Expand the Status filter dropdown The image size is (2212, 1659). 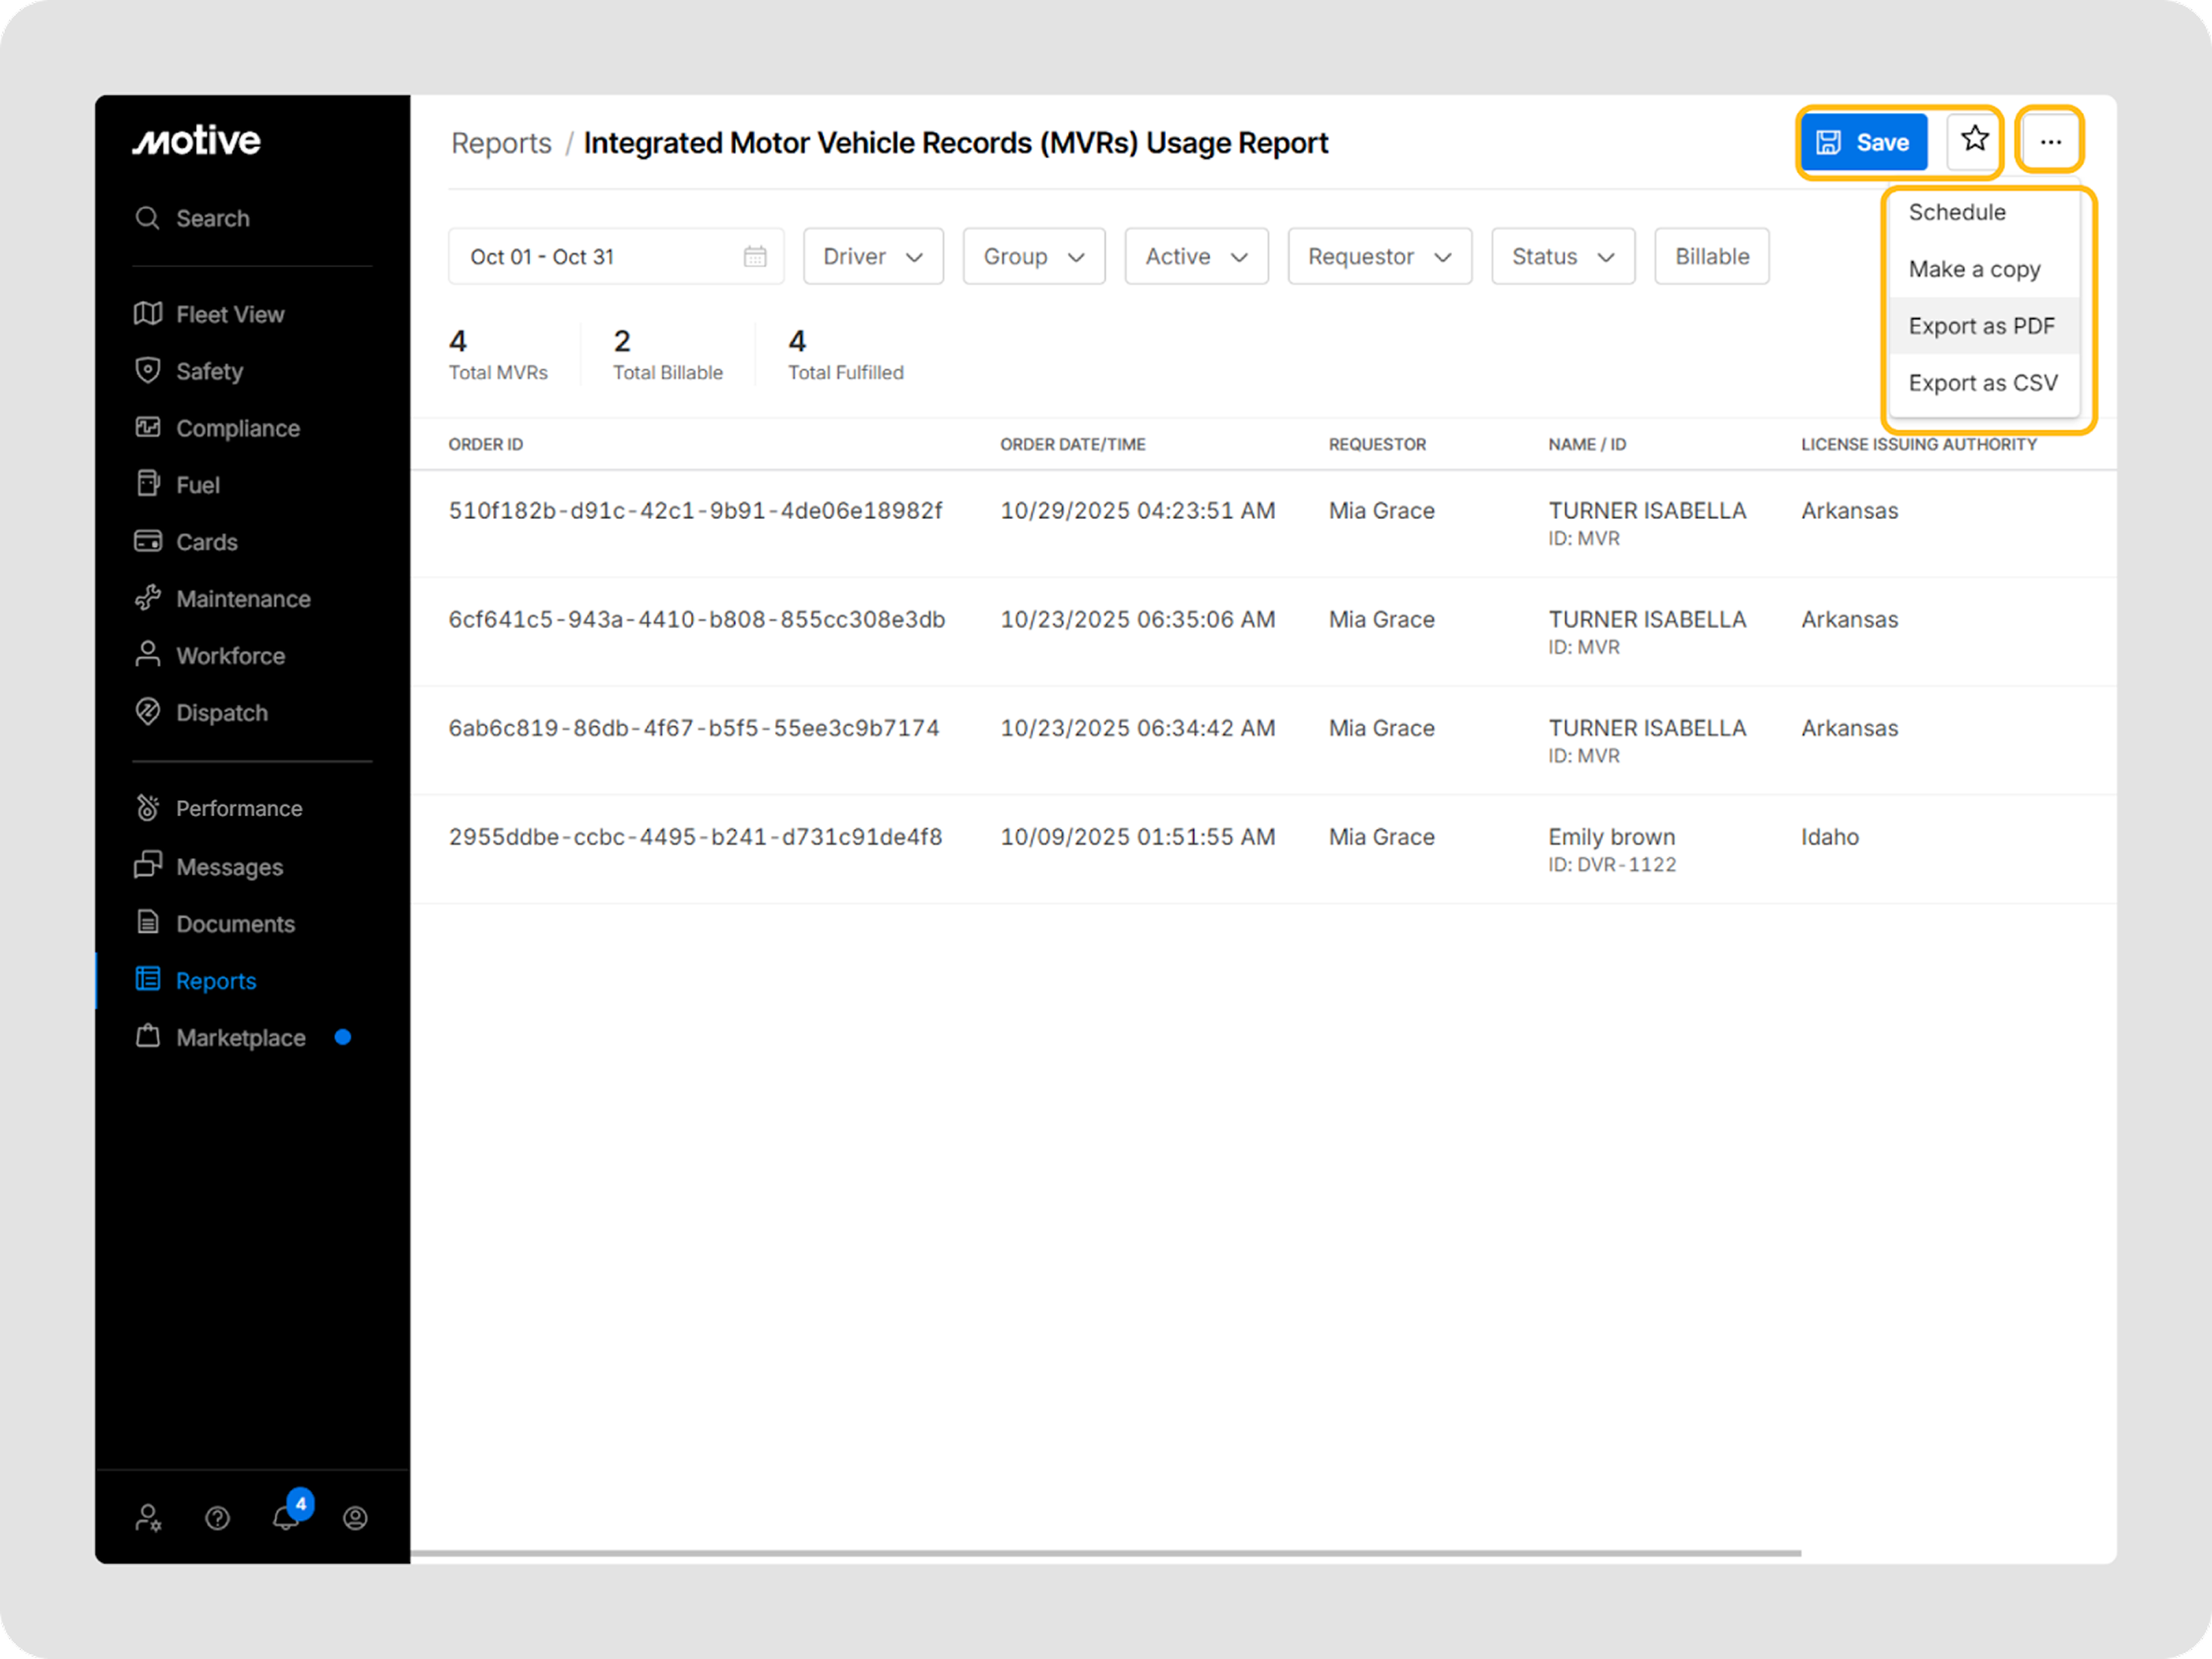coord(1562,257)
